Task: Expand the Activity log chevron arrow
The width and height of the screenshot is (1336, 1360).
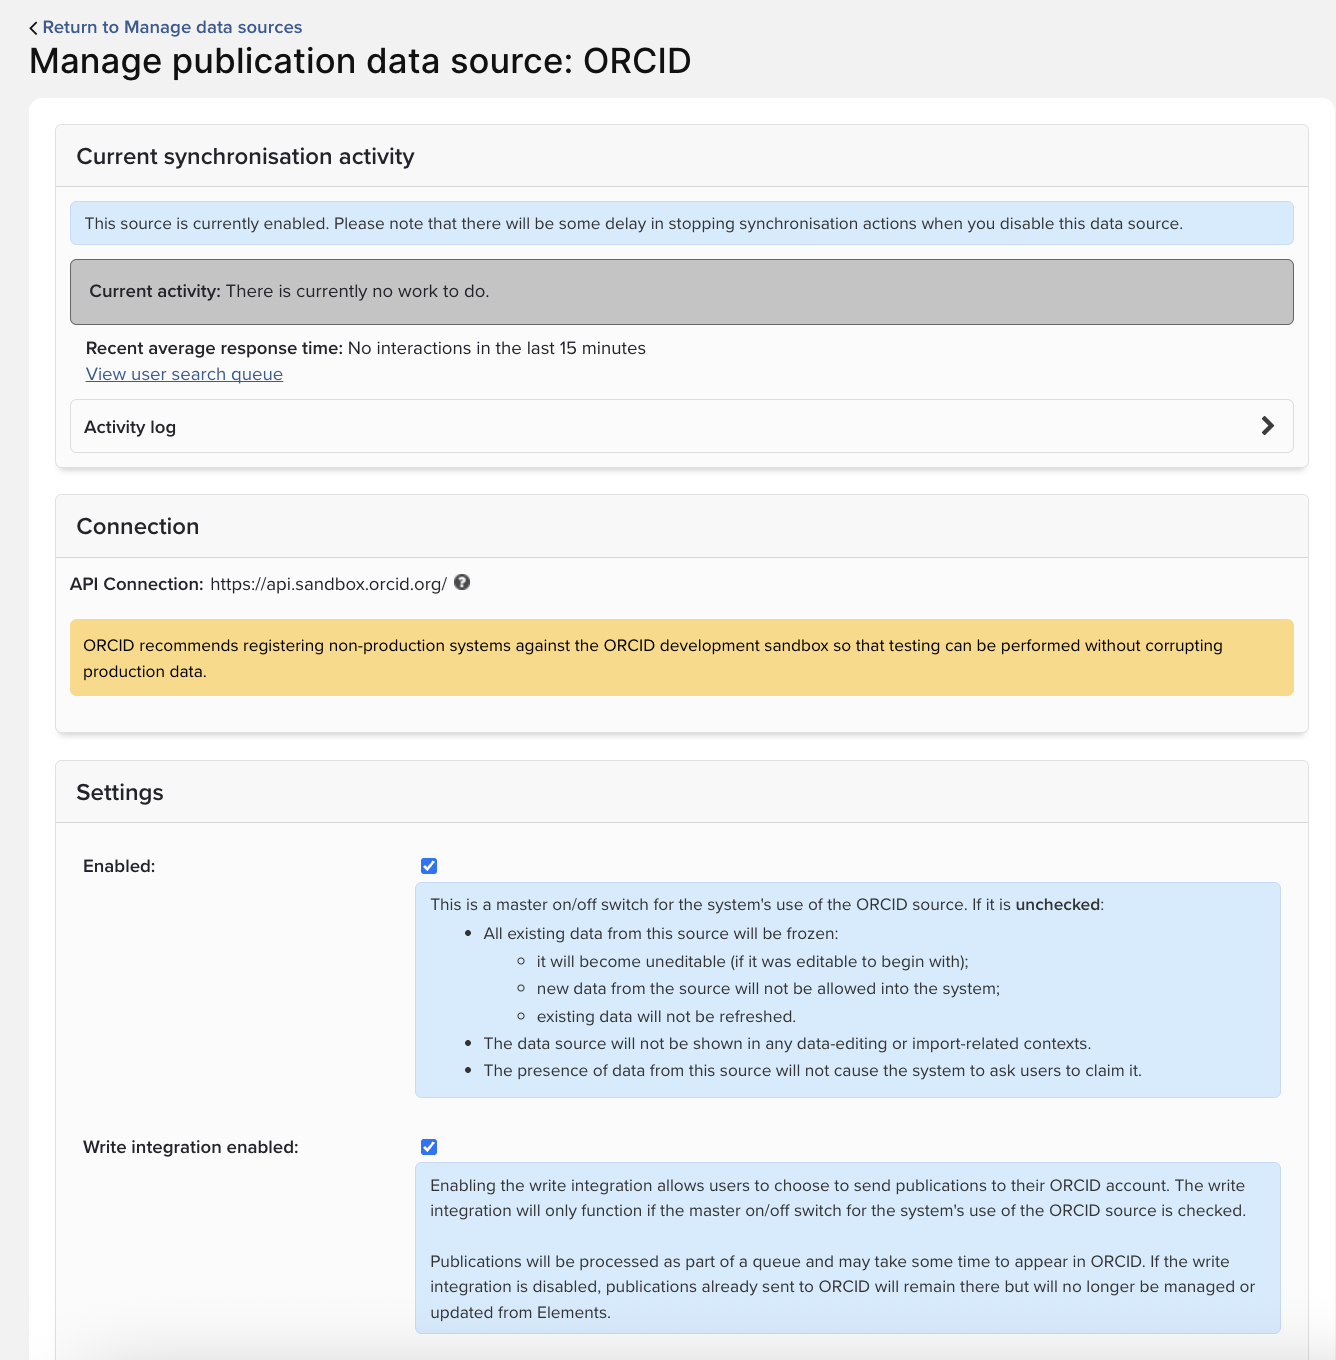Action: pos(1267,426)
